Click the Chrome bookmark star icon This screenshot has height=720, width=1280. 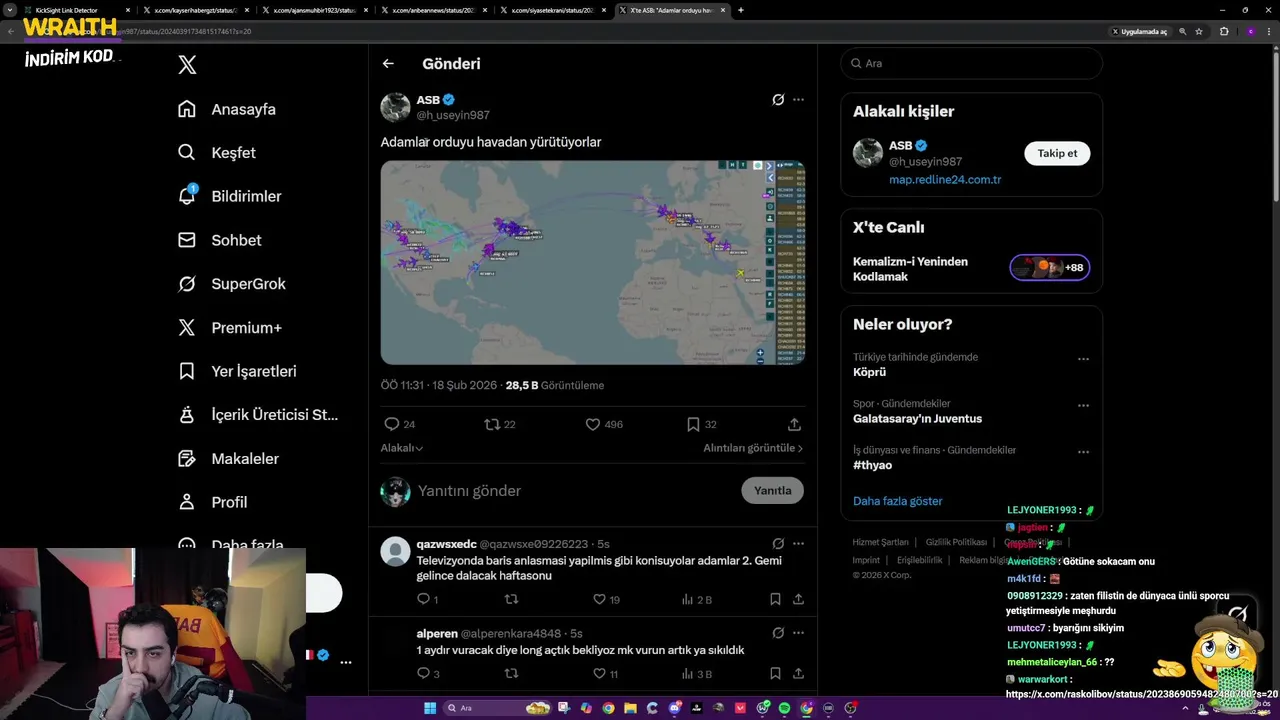click(1199, 31)
